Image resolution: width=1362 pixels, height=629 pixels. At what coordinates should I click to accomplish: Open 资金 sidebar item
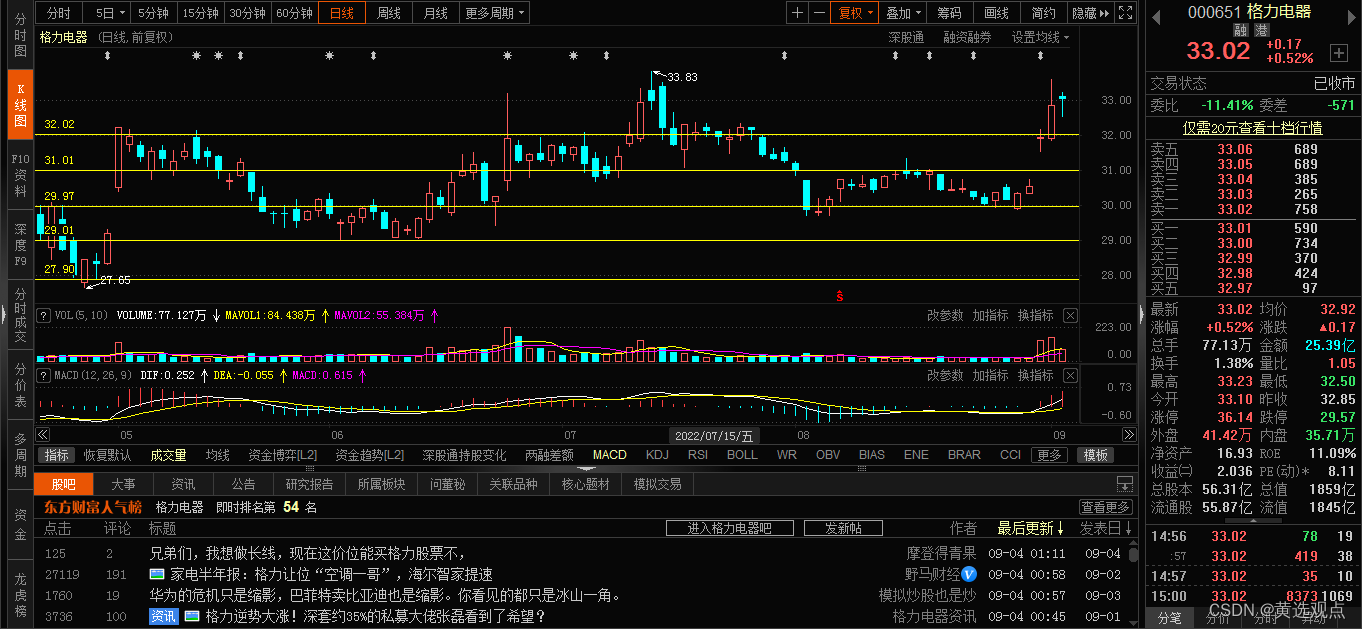tap(20, 524)
